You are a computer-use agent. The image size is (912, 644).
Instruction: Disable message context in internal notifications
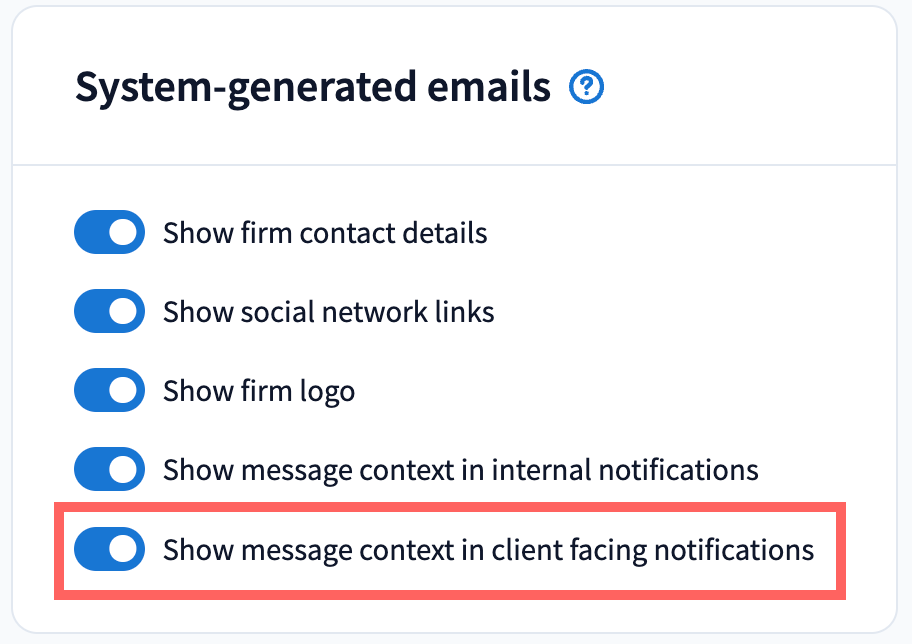[x=109, y=469]
